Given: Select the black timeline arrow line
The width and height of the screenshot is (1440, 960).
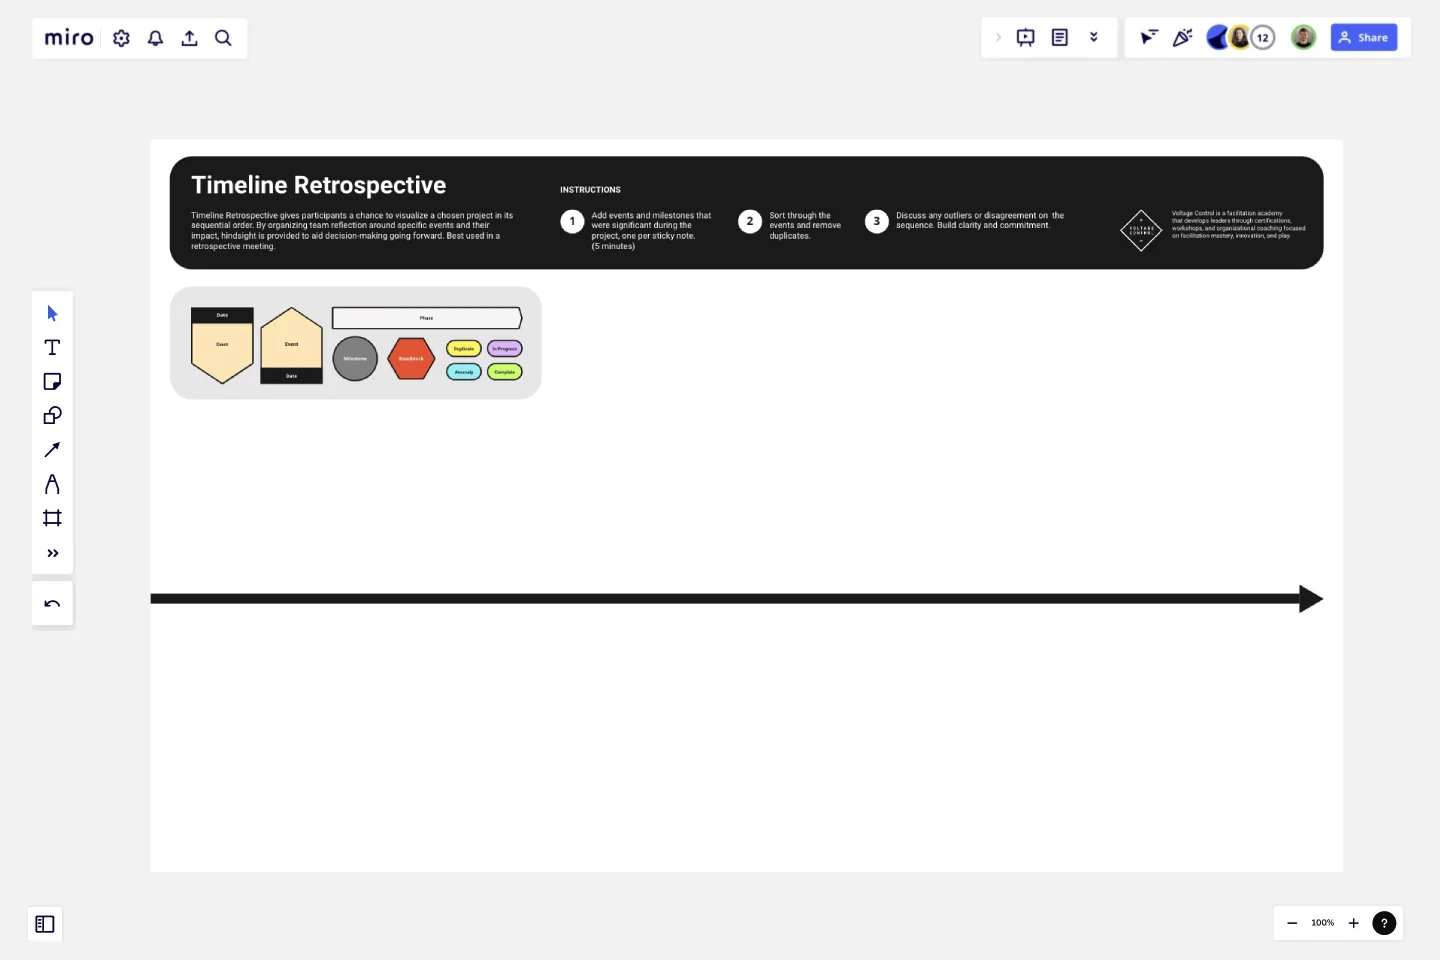Looking at the screenshot, I should point(737,599).
